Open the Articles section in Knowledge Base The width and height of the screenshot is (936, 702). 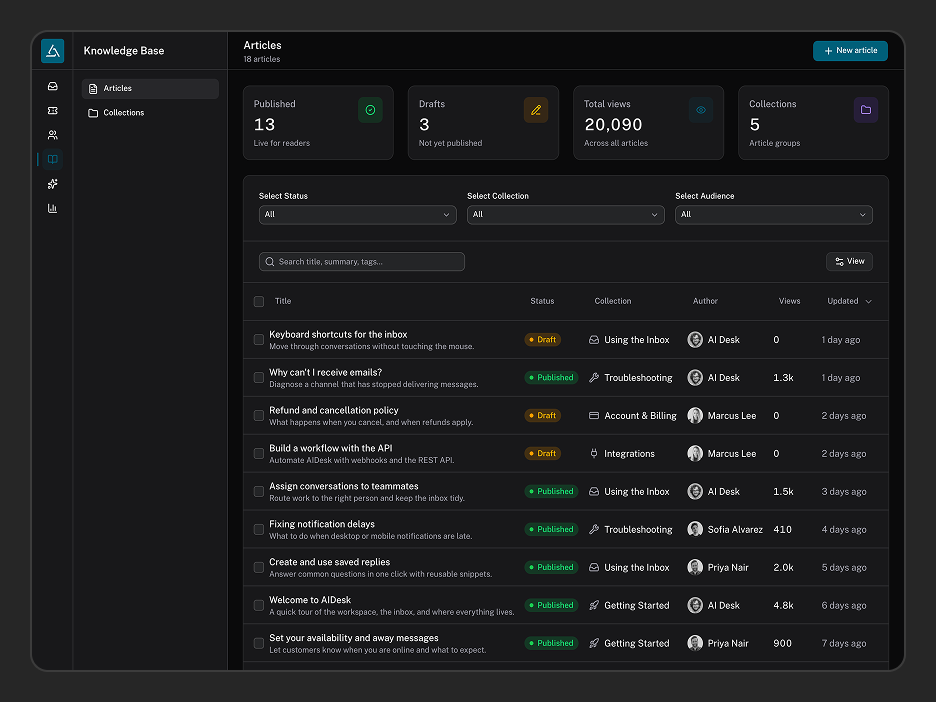150,88
